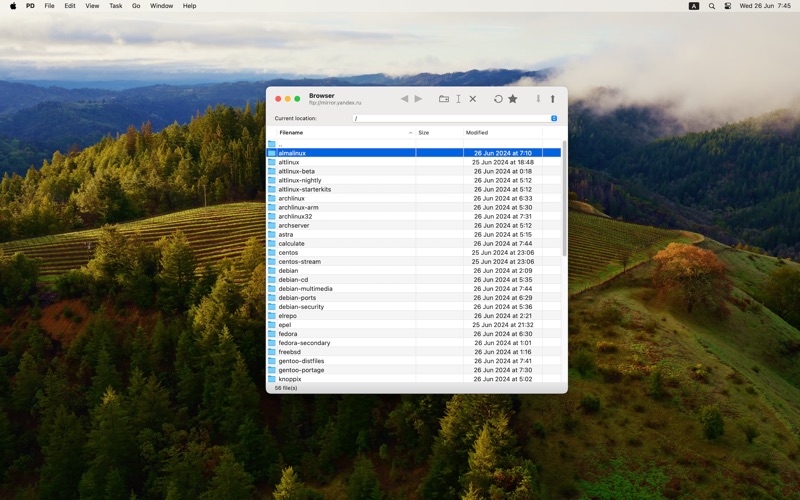Select the debian-security row
Viewport: 800px width, 500px height.
tap(414, 307)
